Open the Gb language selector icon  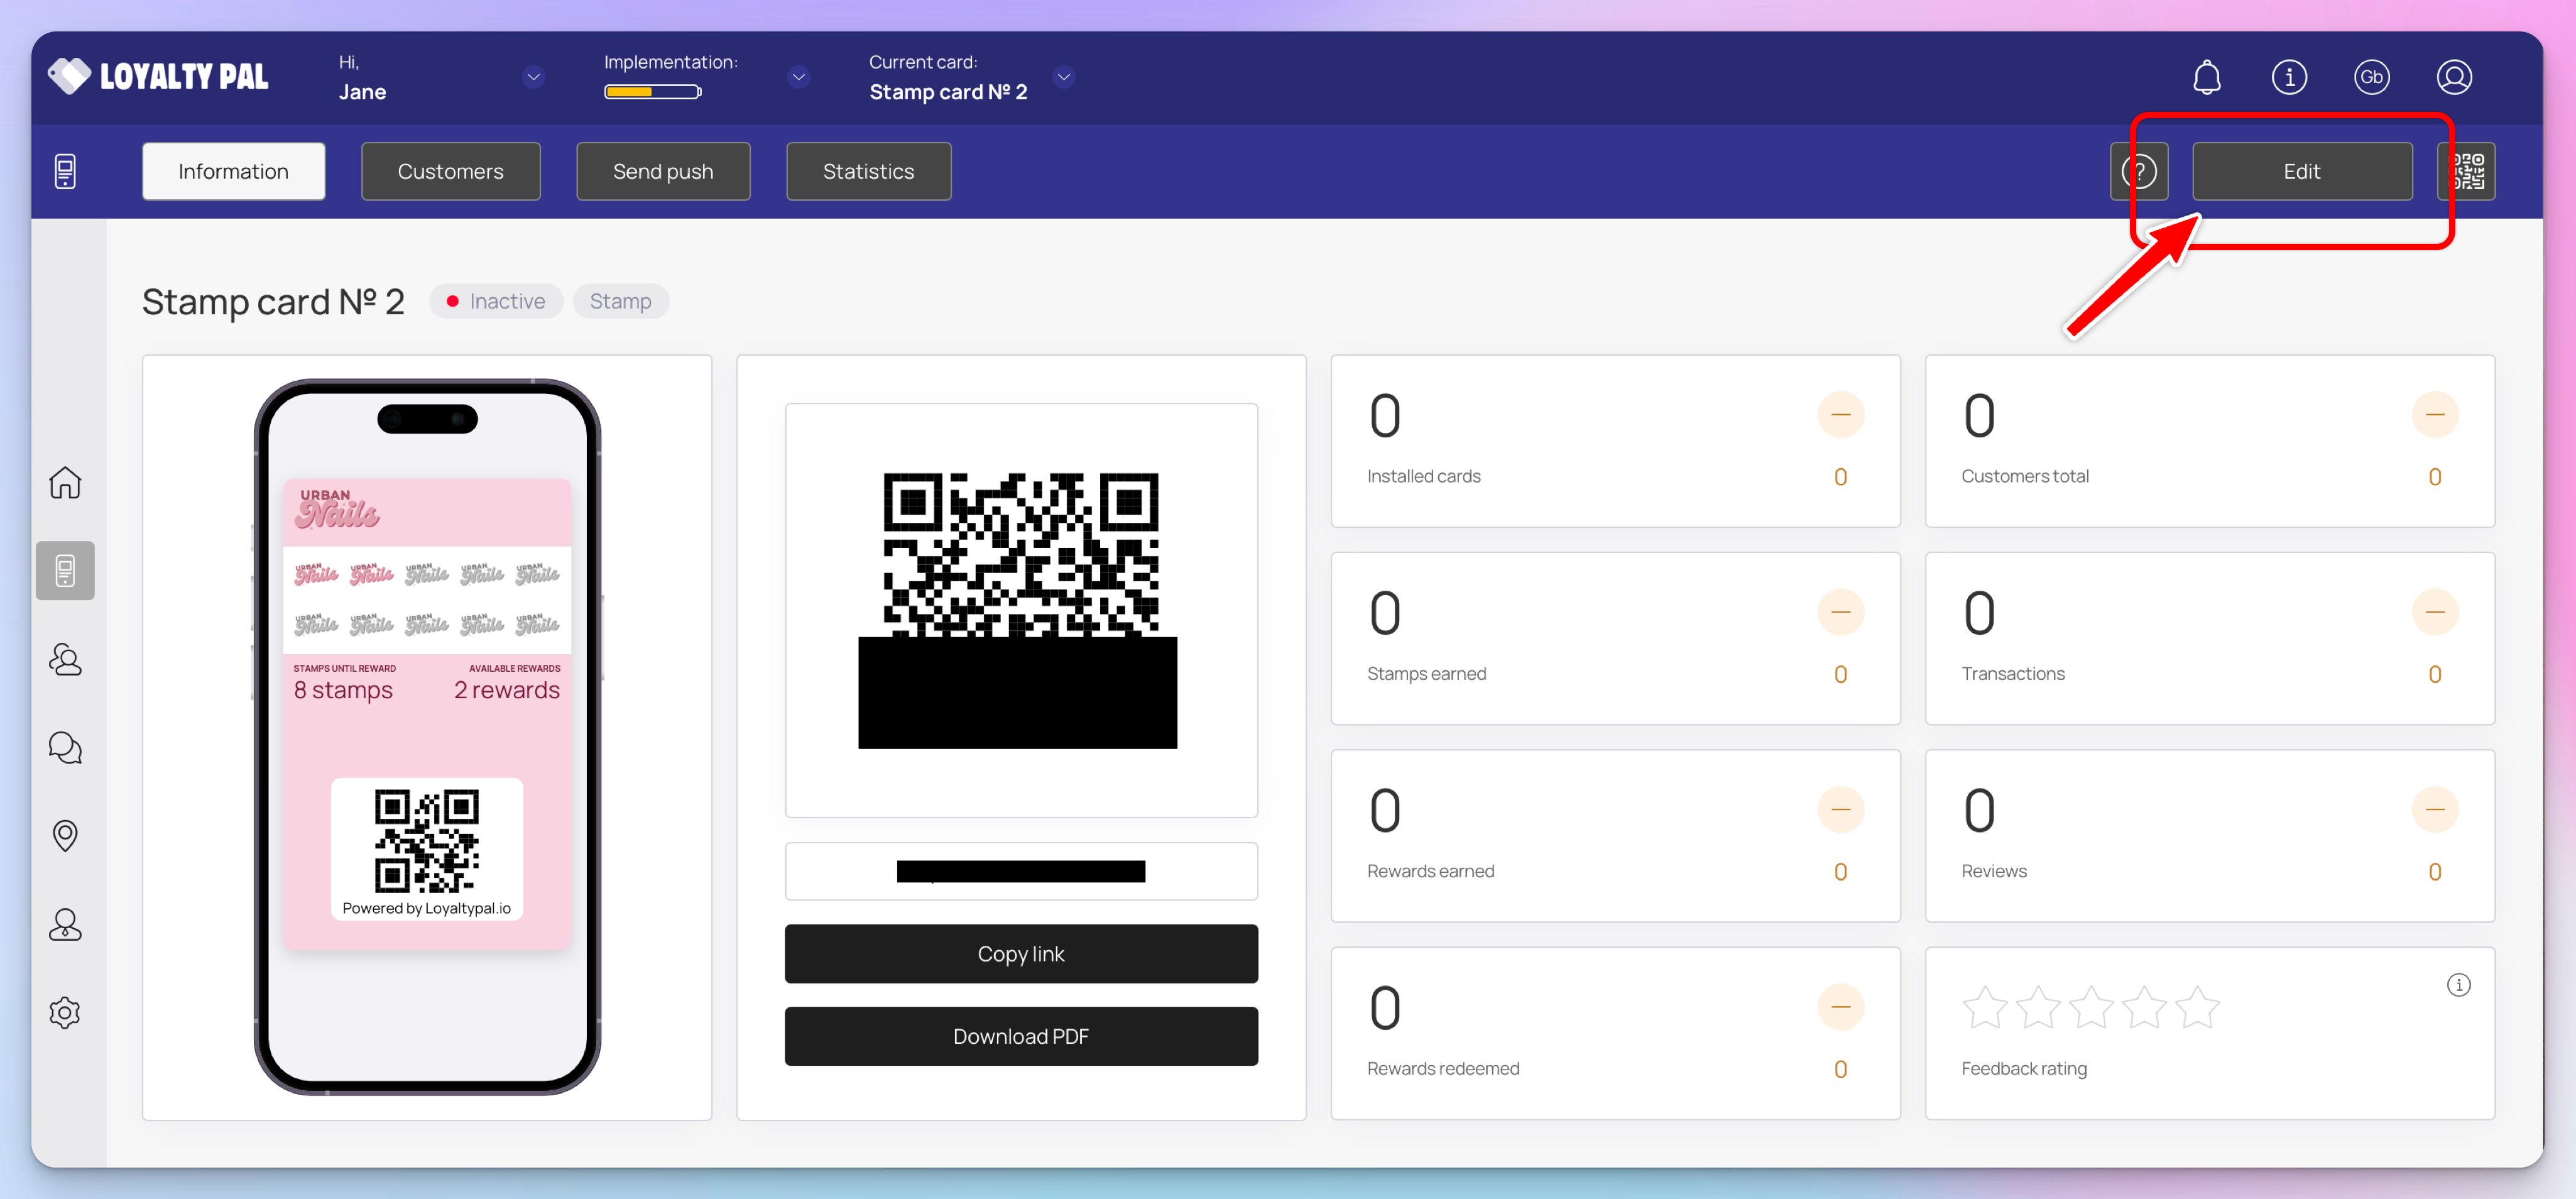2371,77
